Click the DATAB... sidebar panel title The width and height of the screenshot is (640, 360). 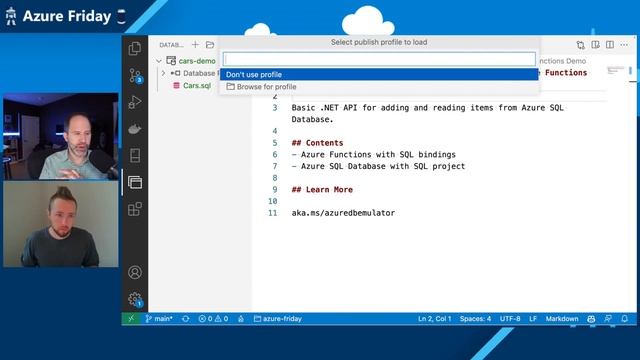click(x=171, y=45)
